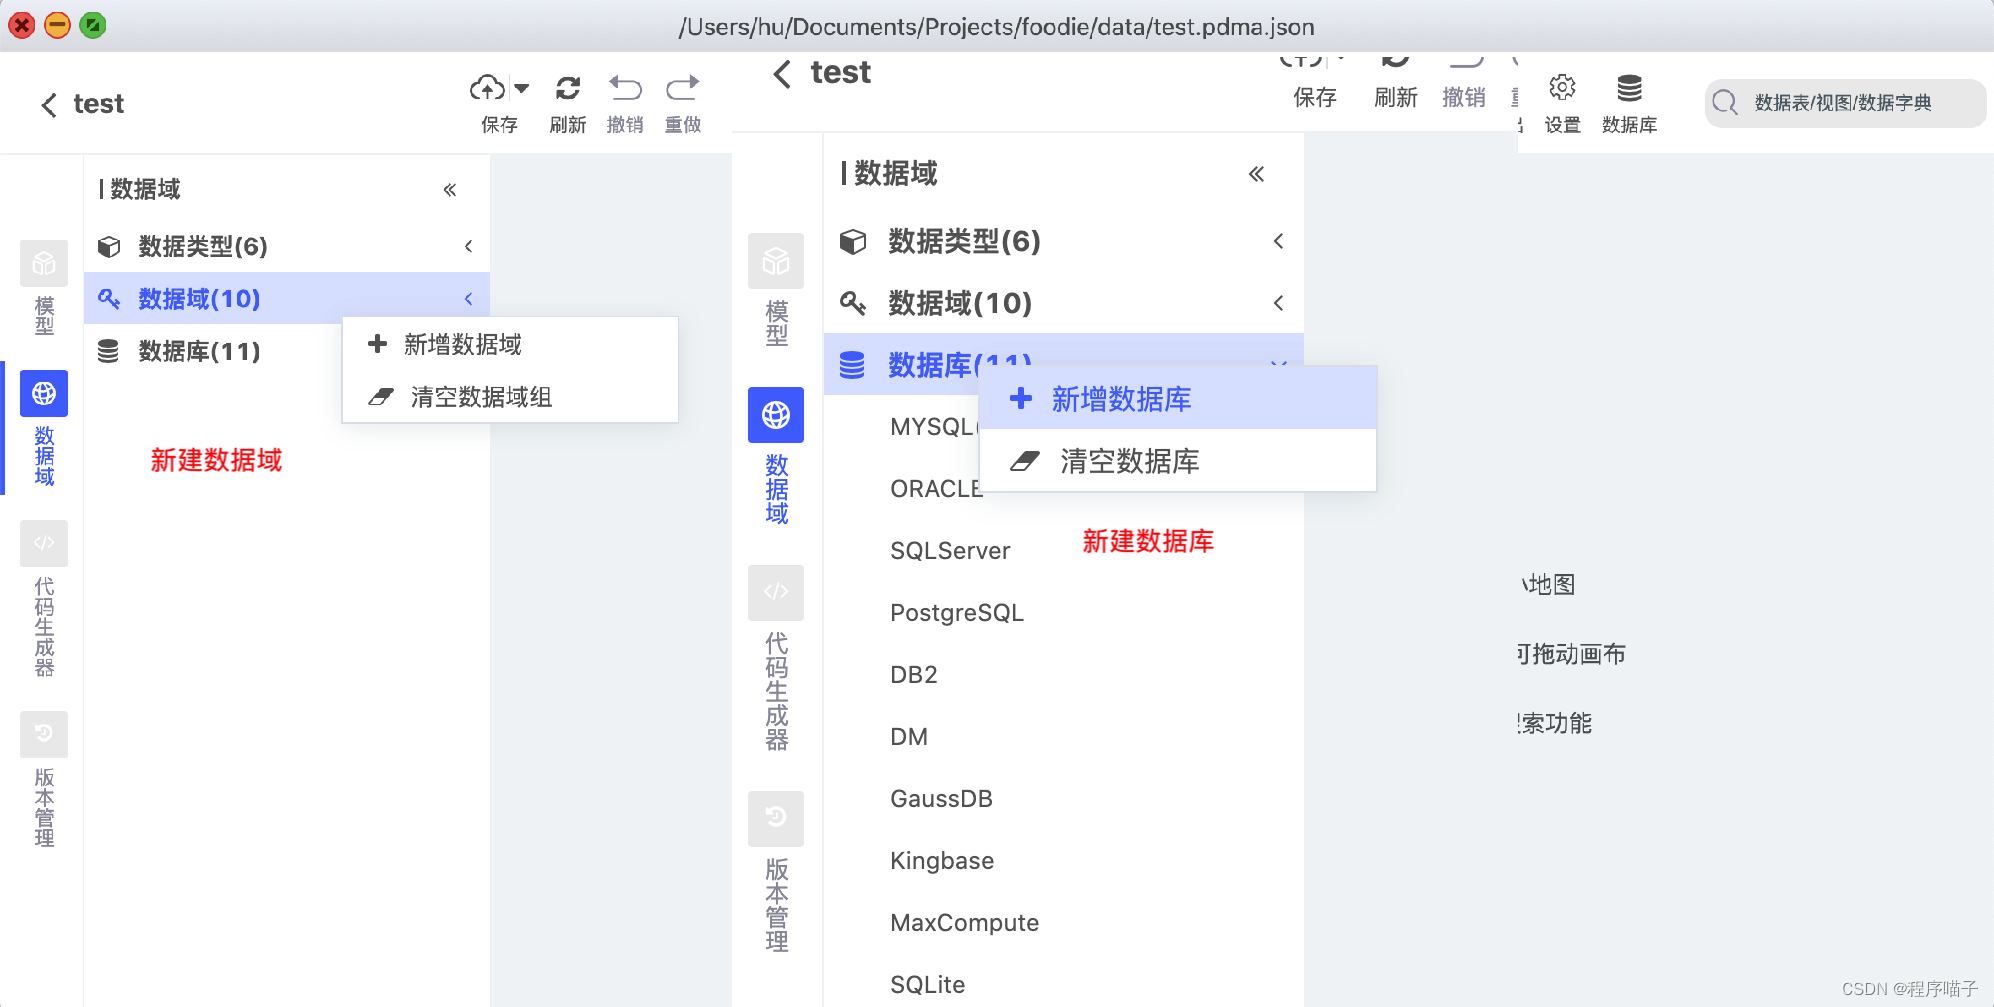Select SQLServer database entry
The image size is (1994, 1007).
950,551
